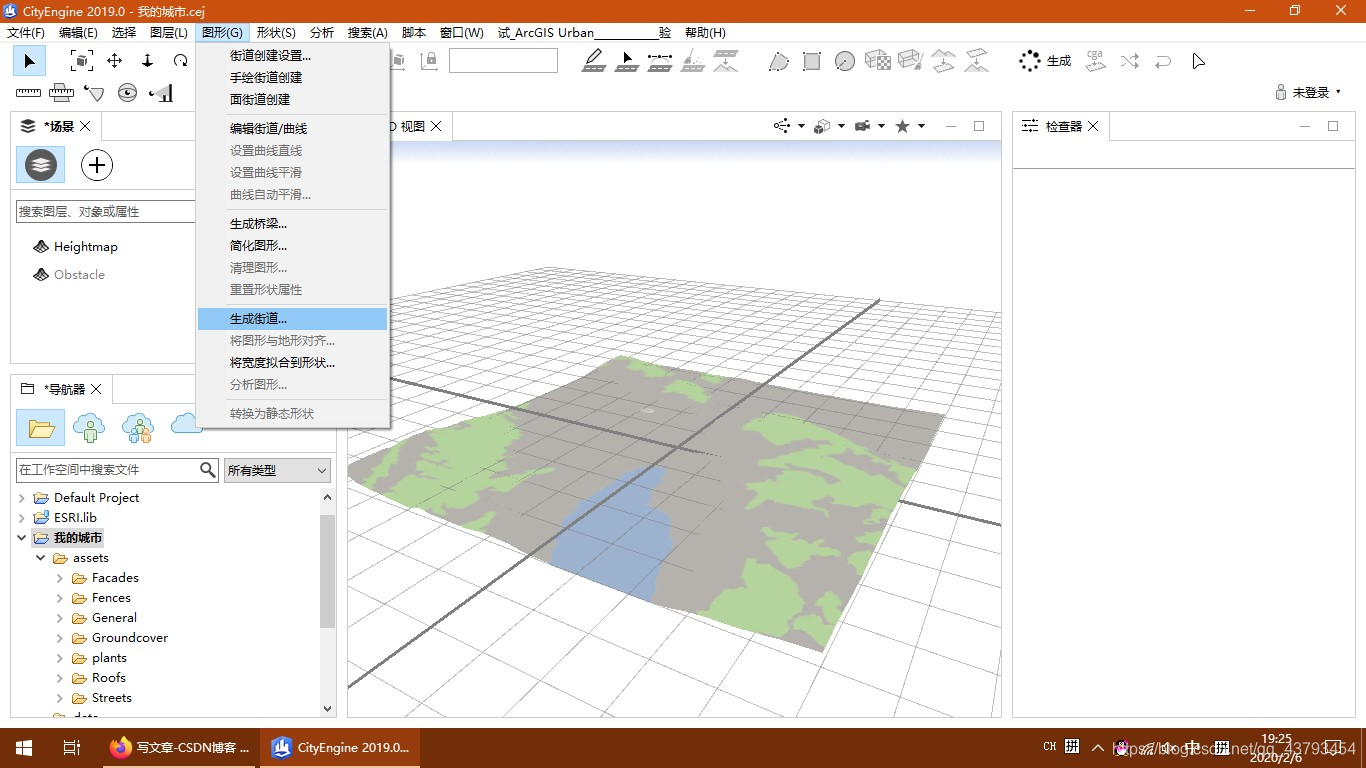
Task: Close the 场景 tab
Action: click(85, 126)
